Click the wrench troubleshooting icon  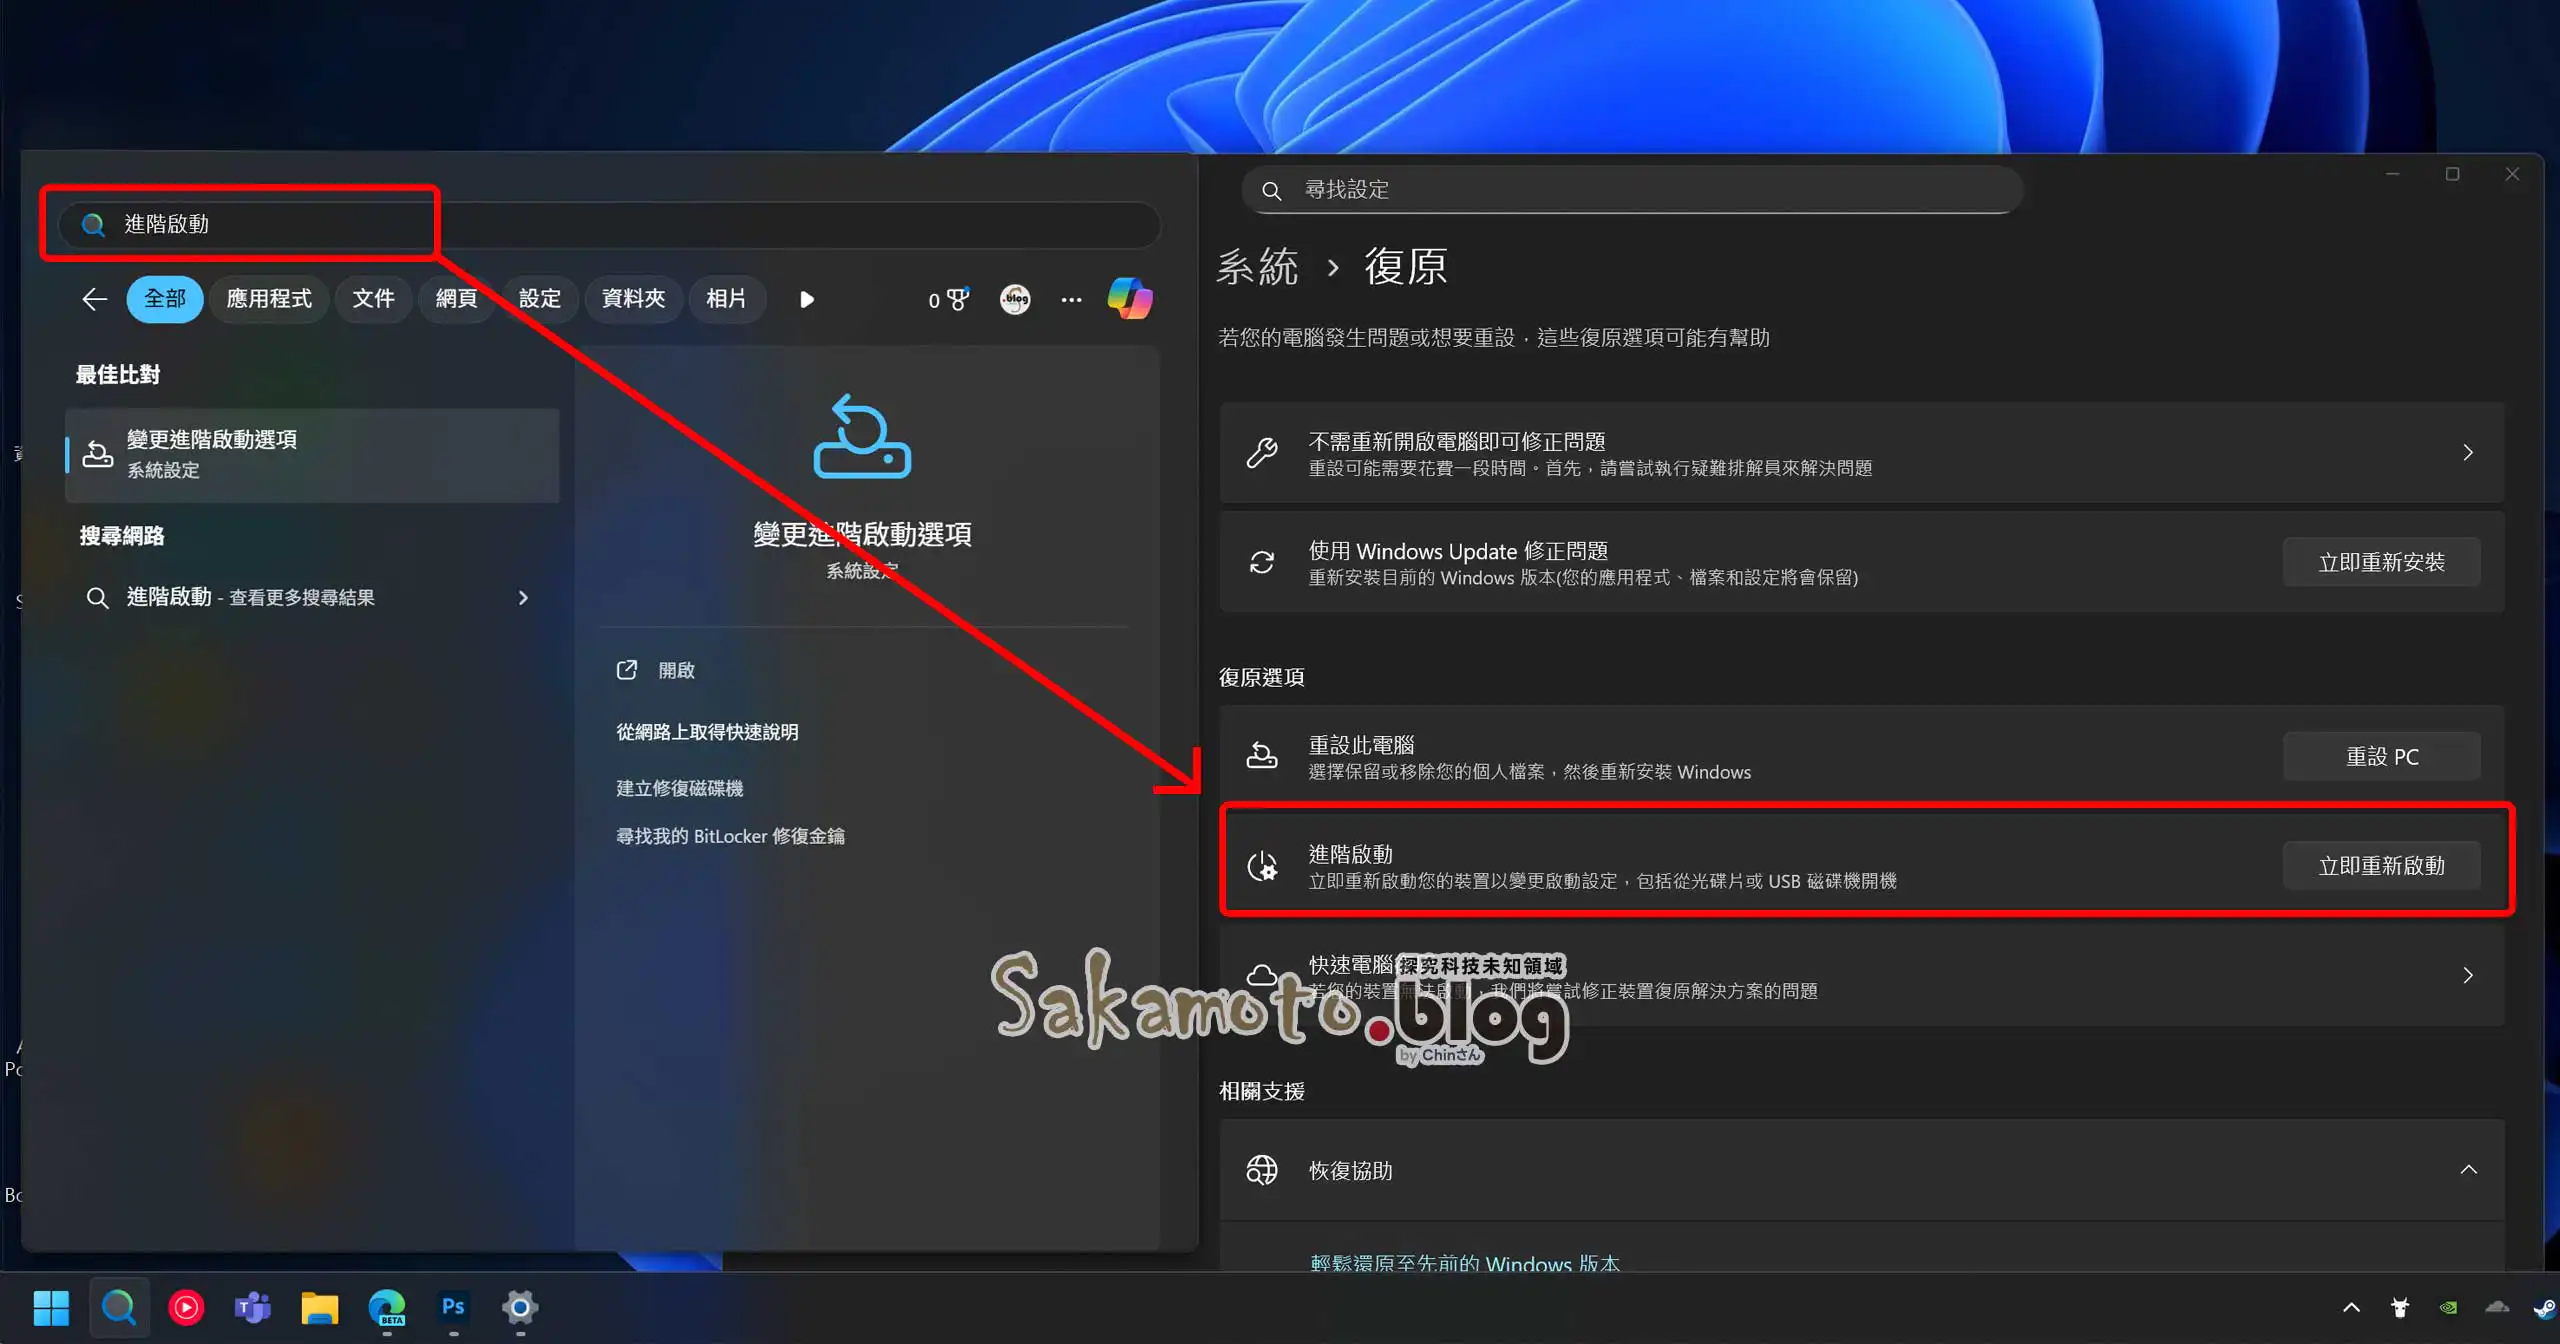point(1263,453)
